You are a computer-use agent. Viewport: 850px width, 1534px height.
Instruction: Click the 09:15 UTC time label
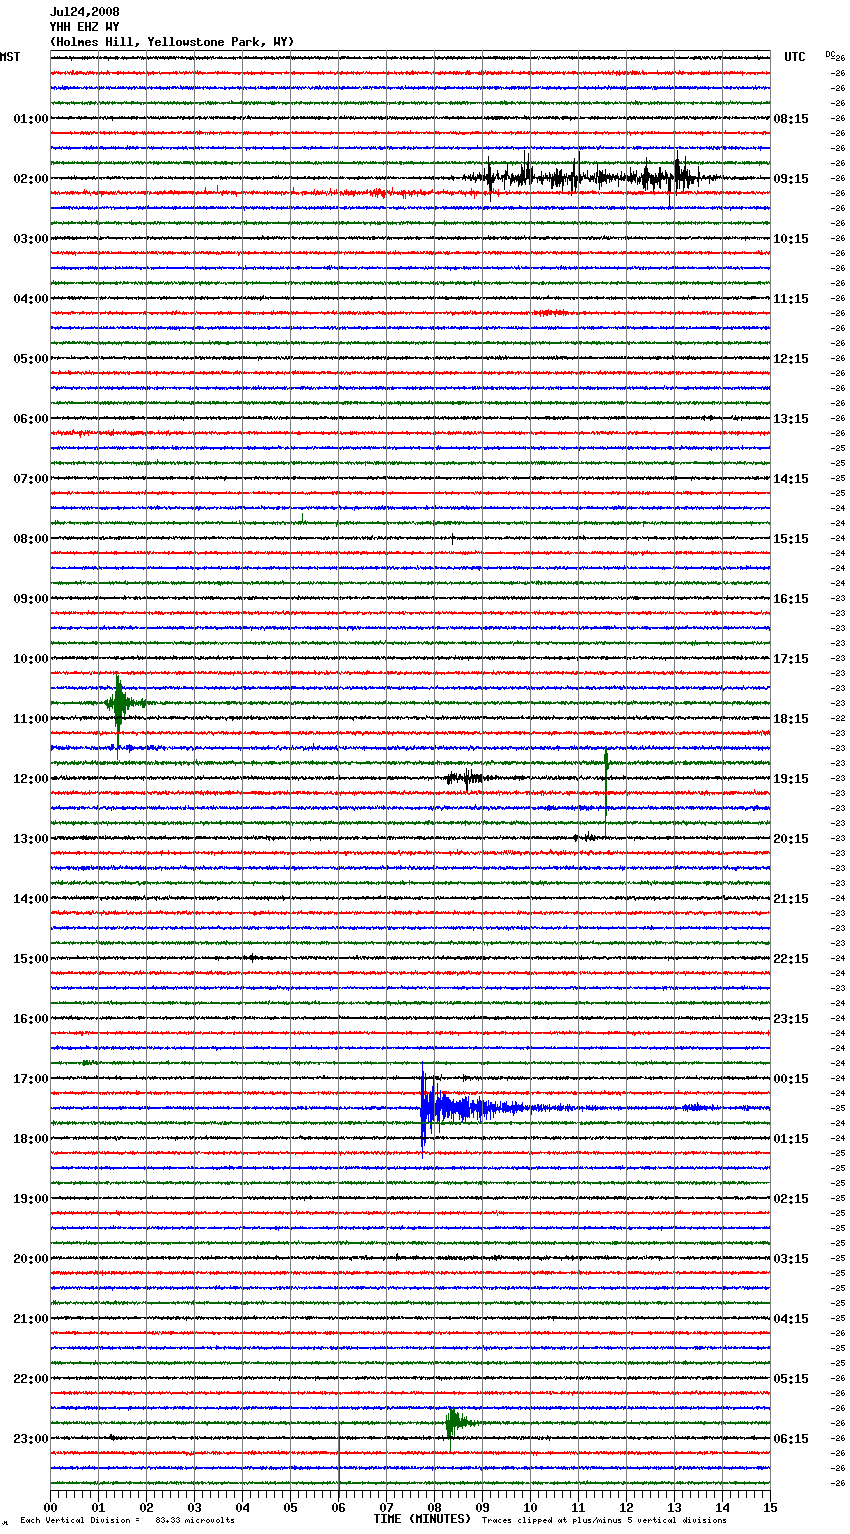pyautogui.click(x=791, y=179)
